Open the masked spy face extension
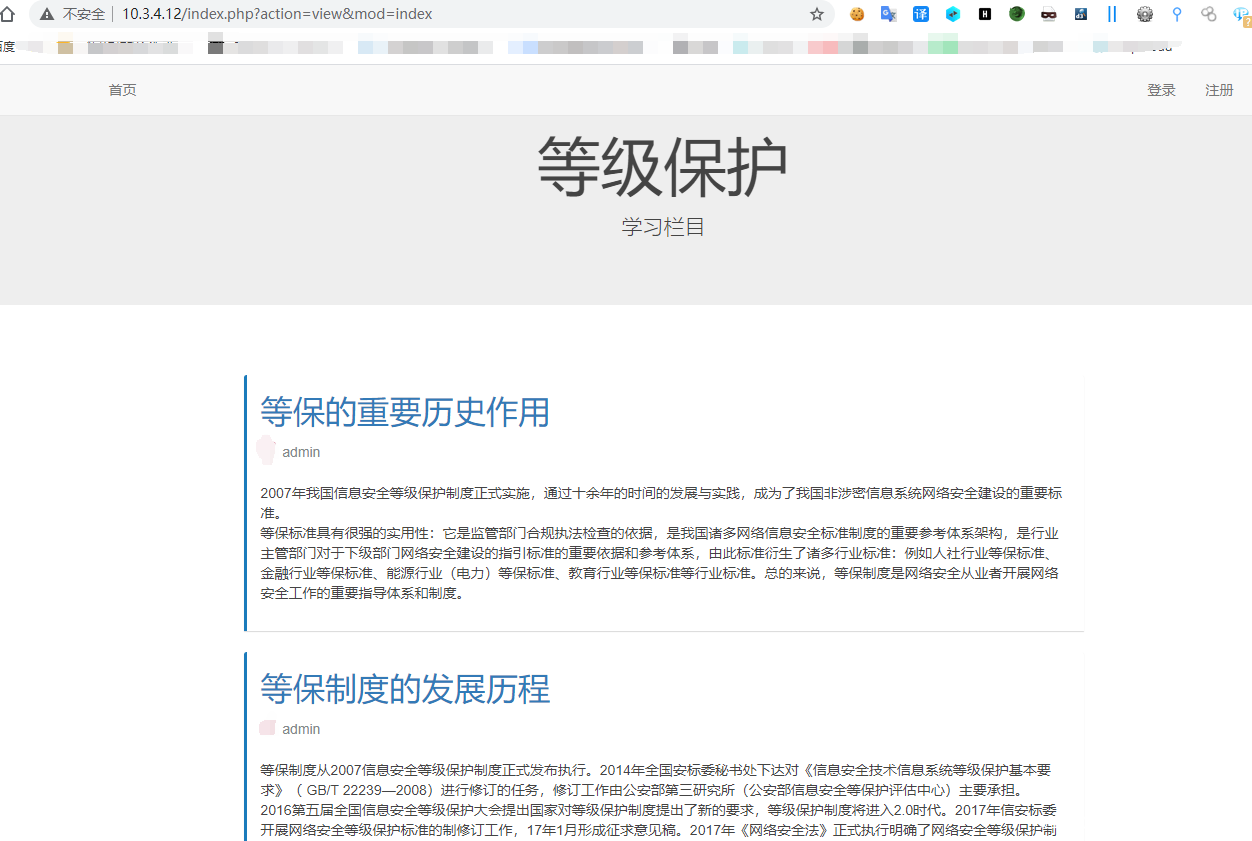The height and width of the screenshot is (841, 1252). (x=1049, y=14)
